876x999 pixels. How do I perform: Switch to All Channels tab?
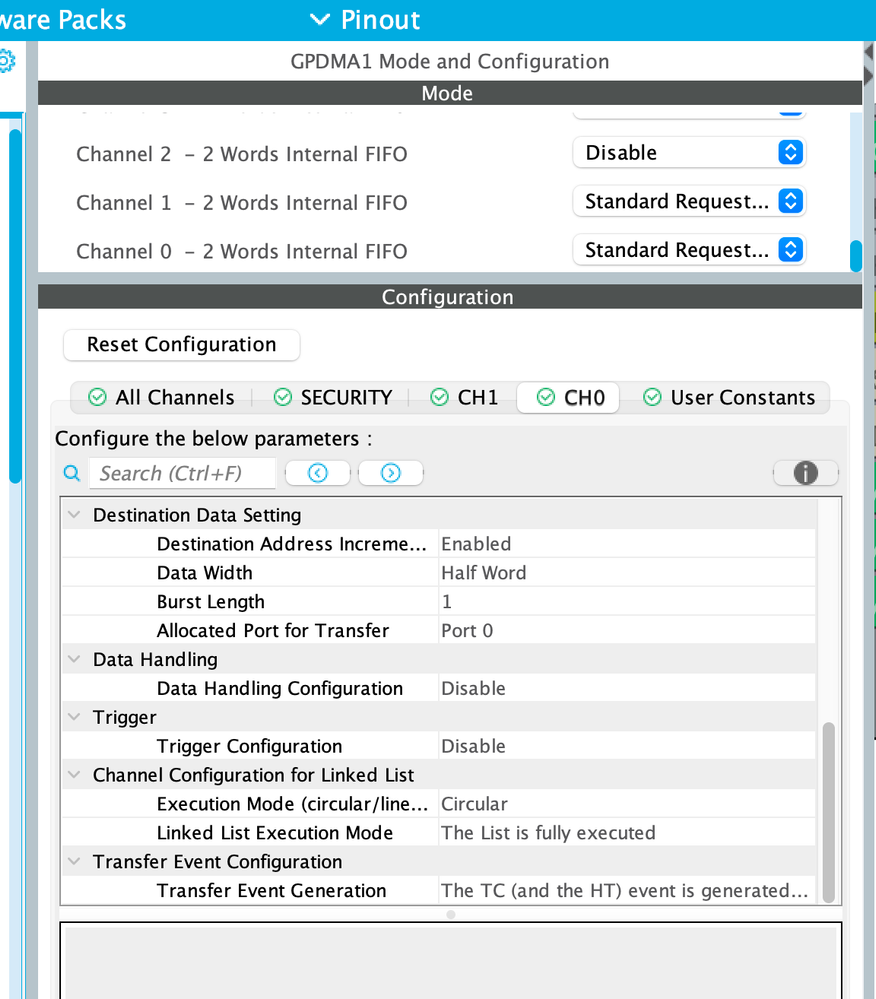point(161,398)
